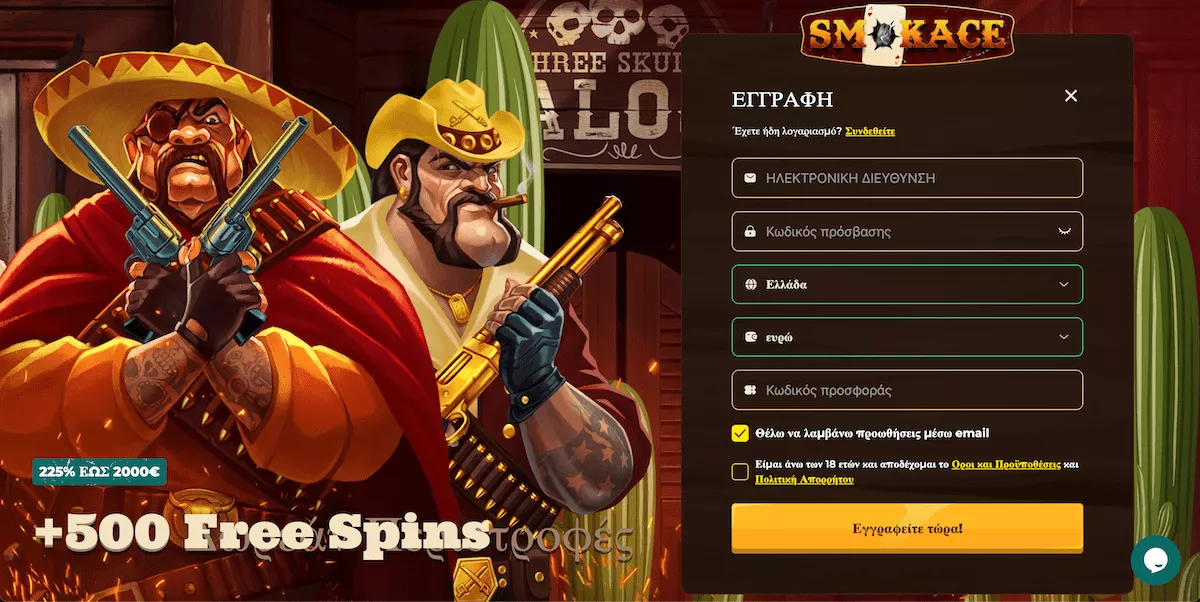The image size is (1200, 602).
Task: Click the Εγγραφείτε τώρα! button
Action: click(907, 527)
